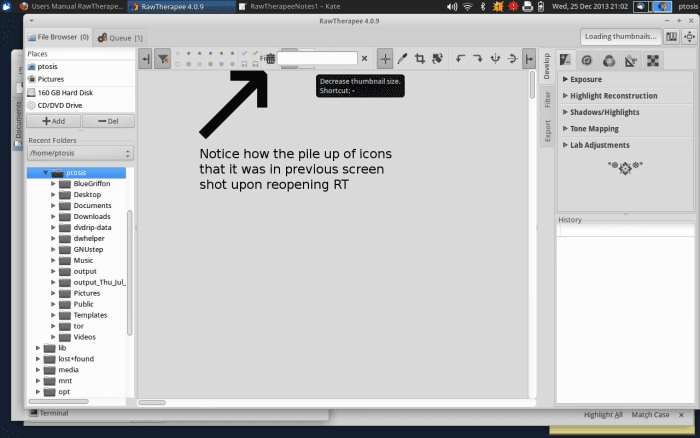Click the preferences sliders icon at top right
Image resolution: width=700 pixels, height=438 pixels.
pos(671,37)
